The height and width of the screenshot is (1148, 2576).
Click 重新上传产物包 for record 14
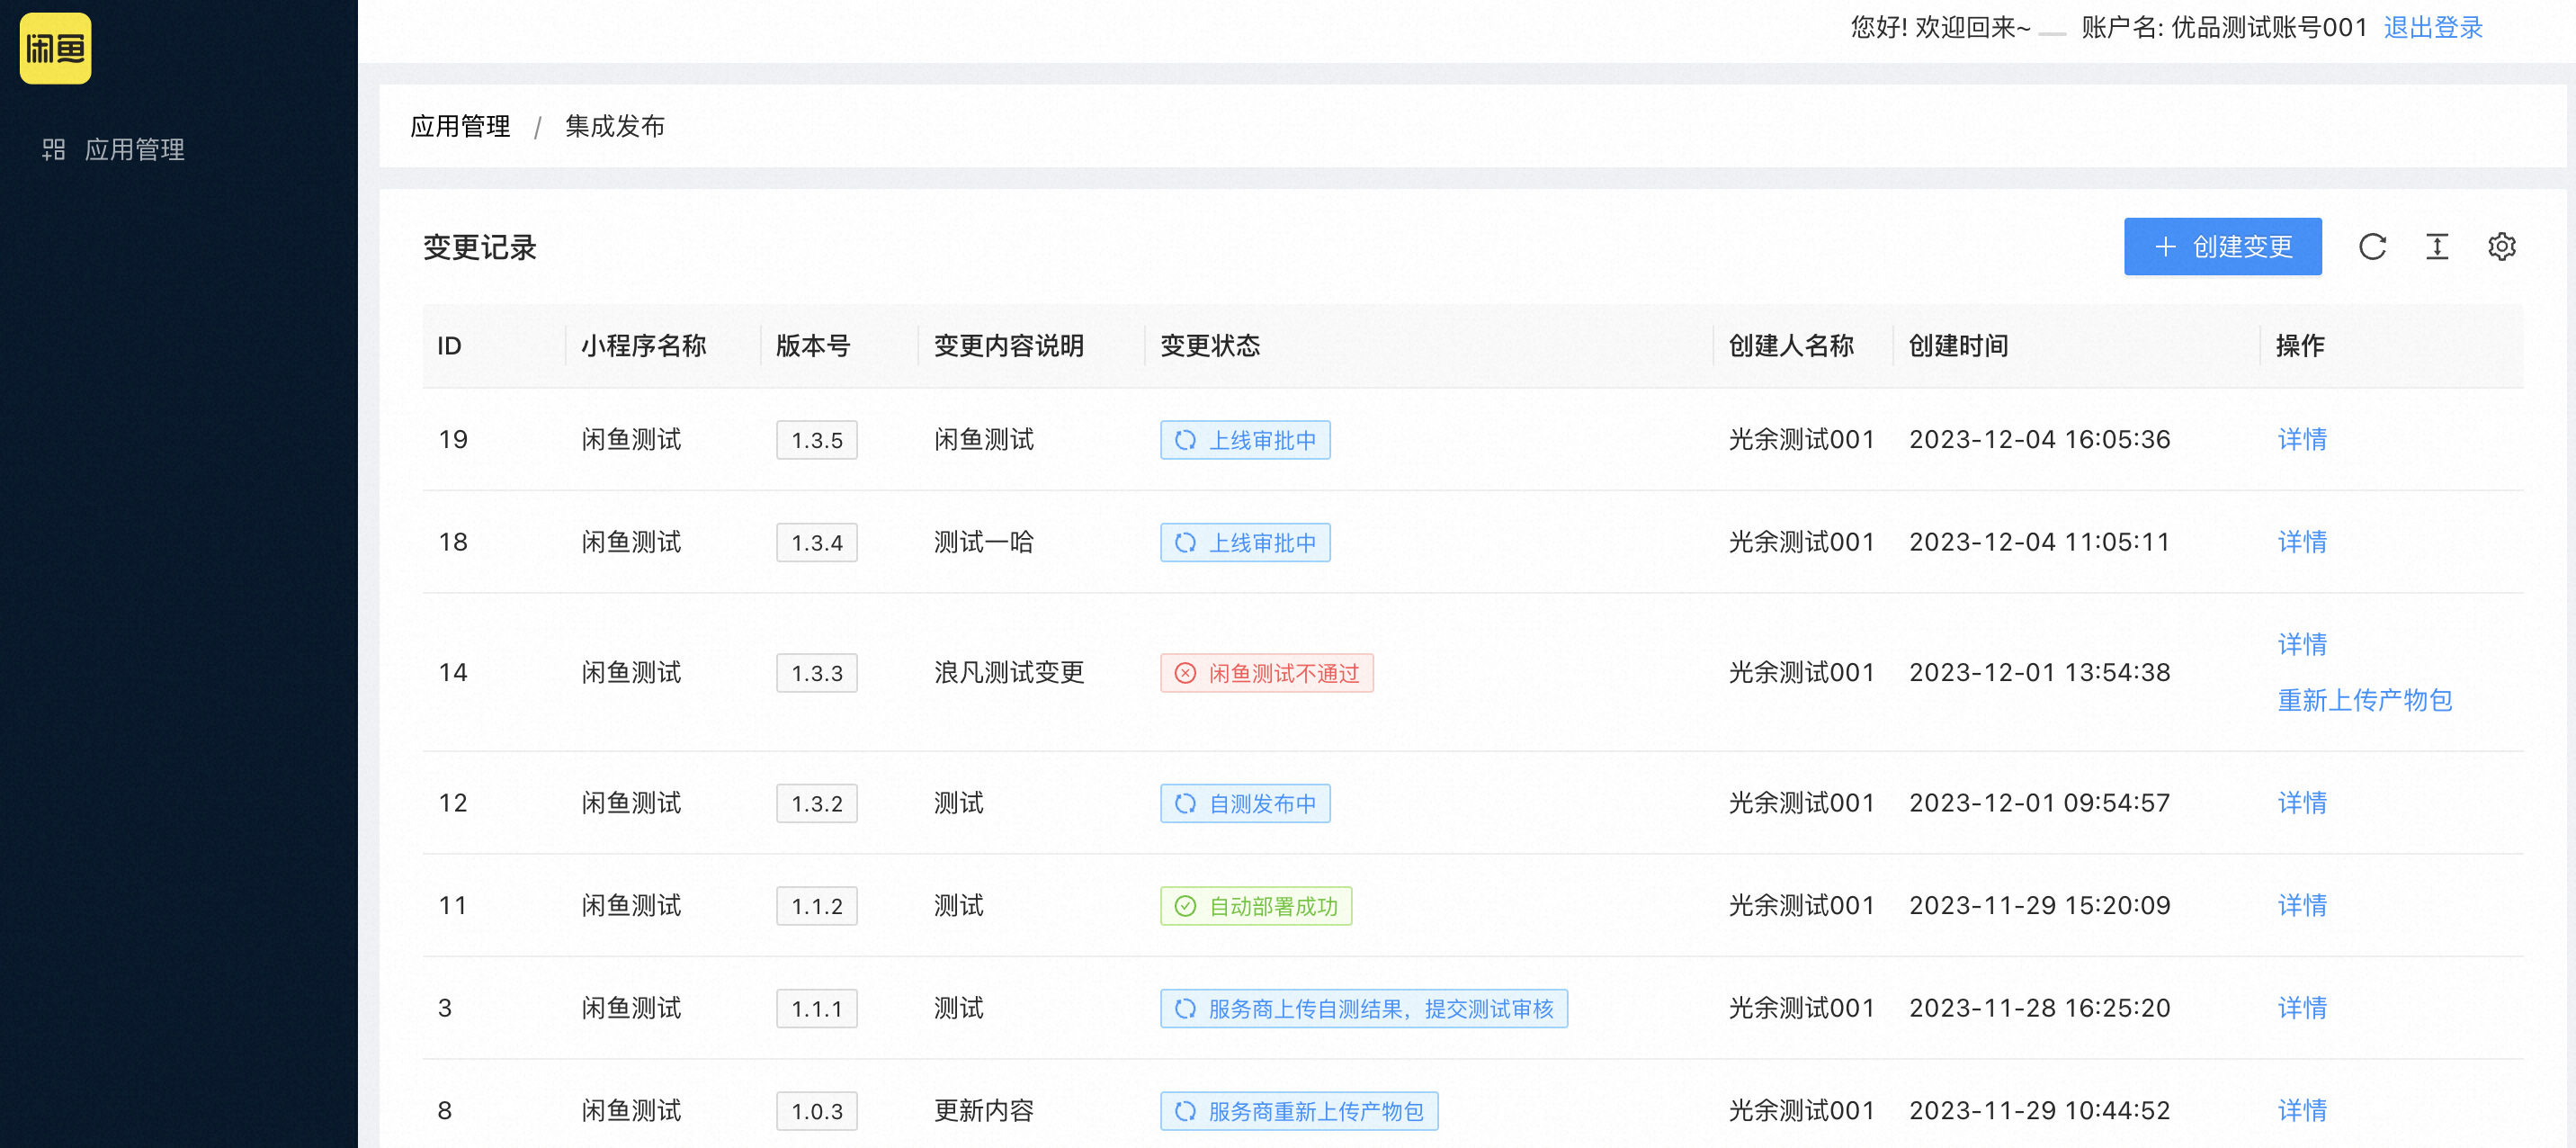tap(2363, 700)
